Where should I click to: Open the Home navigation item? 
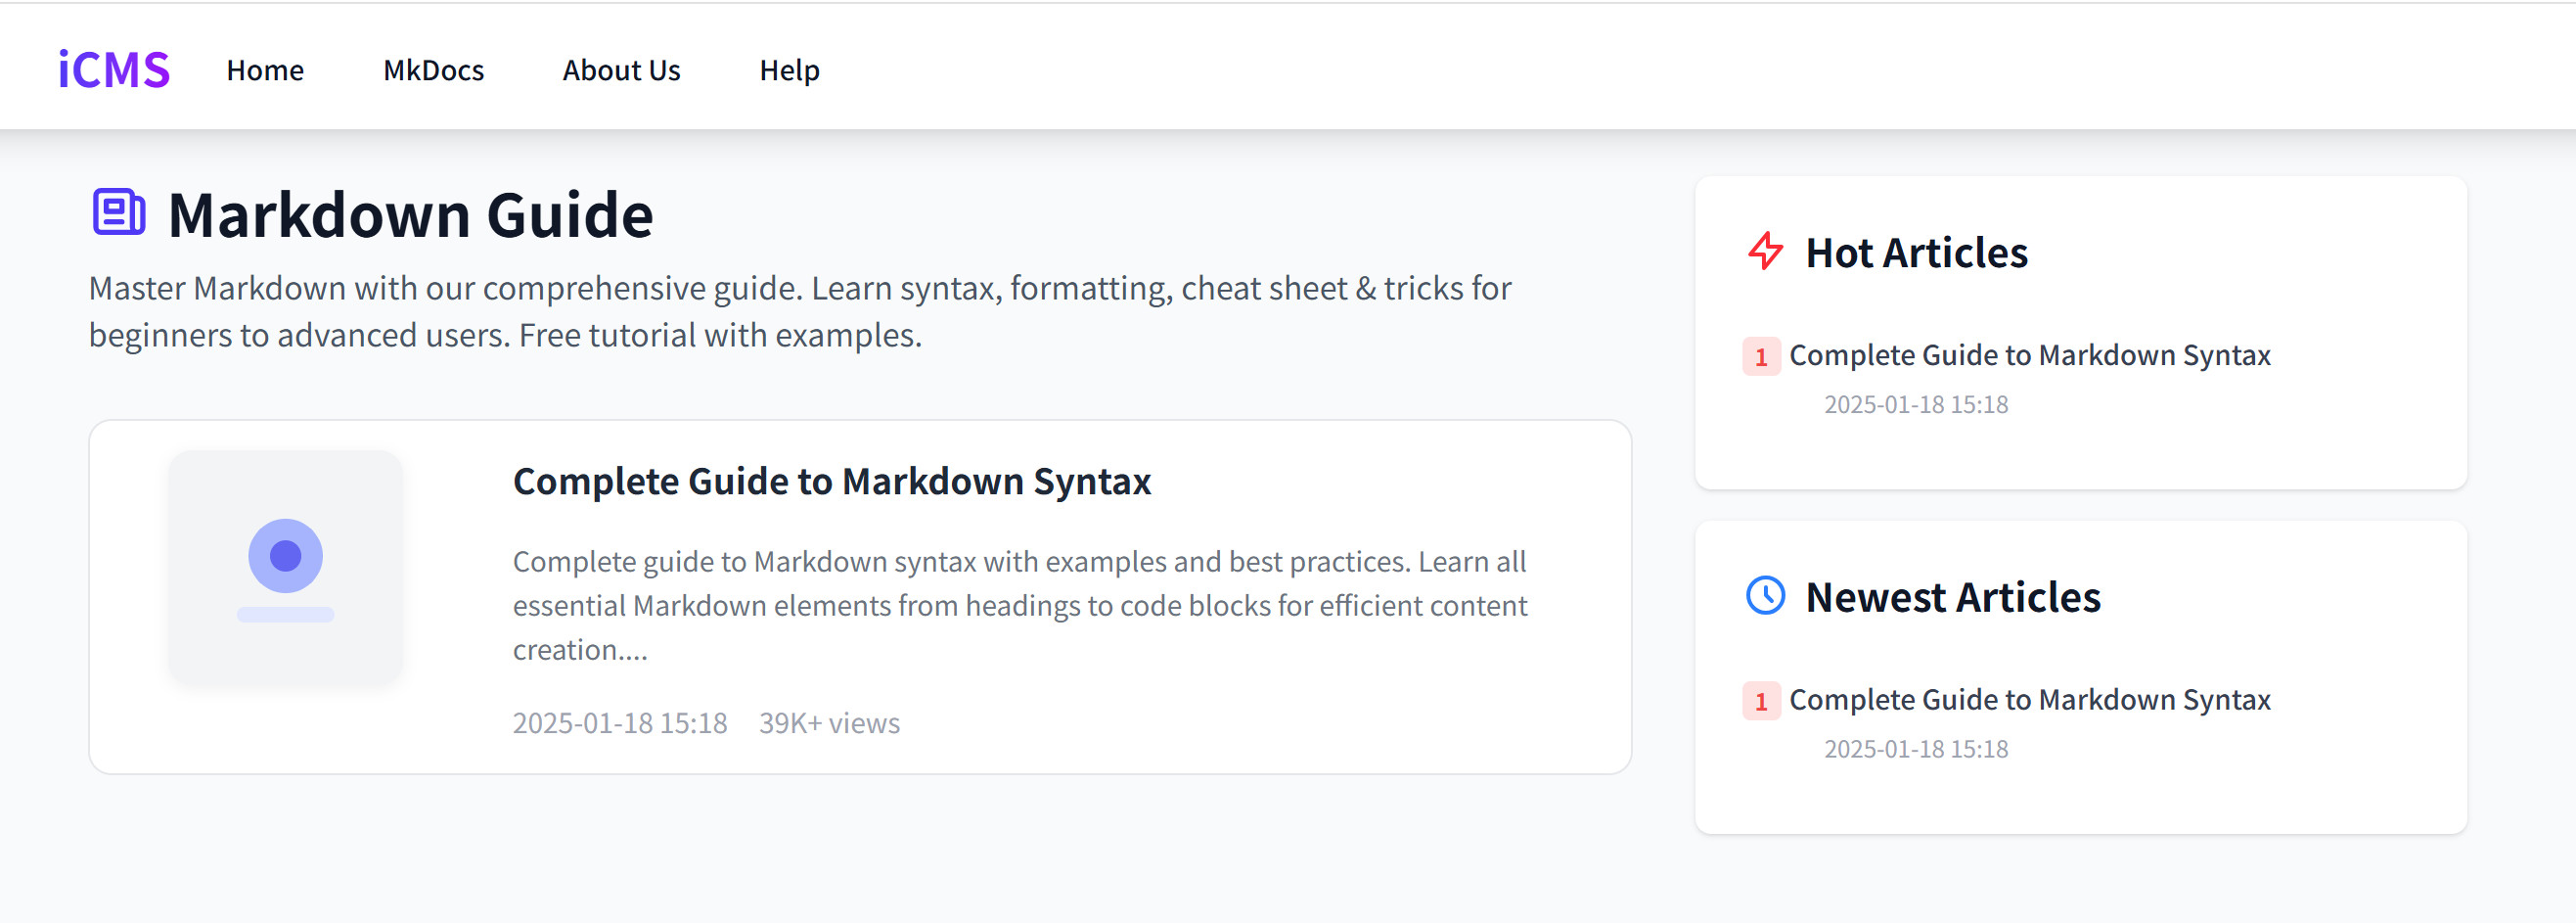click(x=265, y=70)
